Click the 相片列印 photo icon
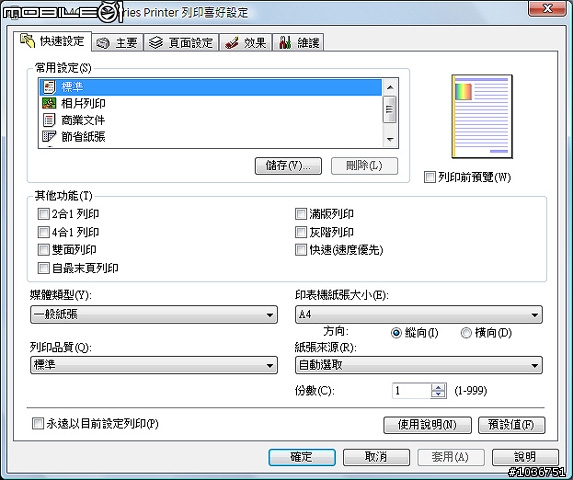 coord(49,103)
